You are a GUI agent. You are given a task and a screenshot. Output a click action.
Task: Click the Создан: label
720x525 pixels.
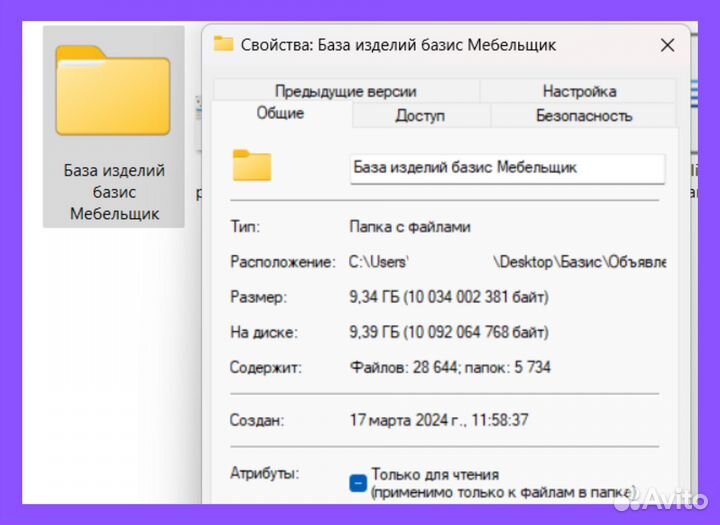(257, 420)
